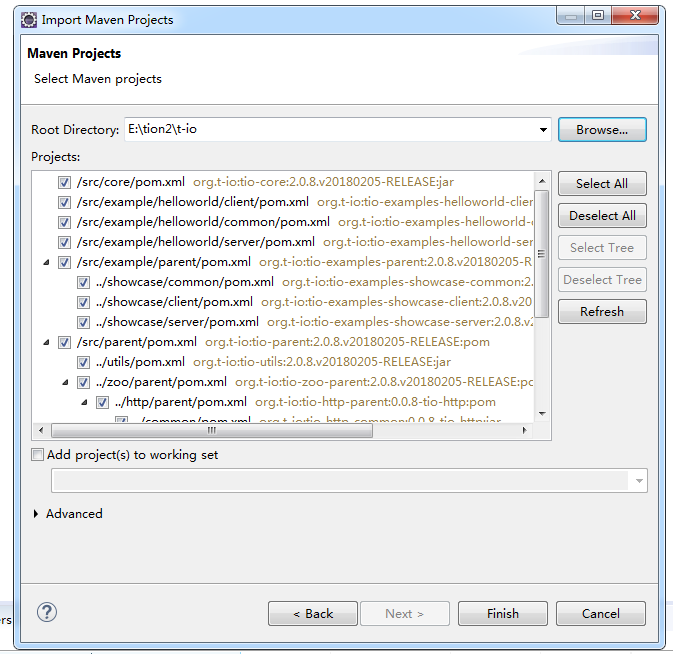Enable Add project(s) to working set

coord(38,454)
